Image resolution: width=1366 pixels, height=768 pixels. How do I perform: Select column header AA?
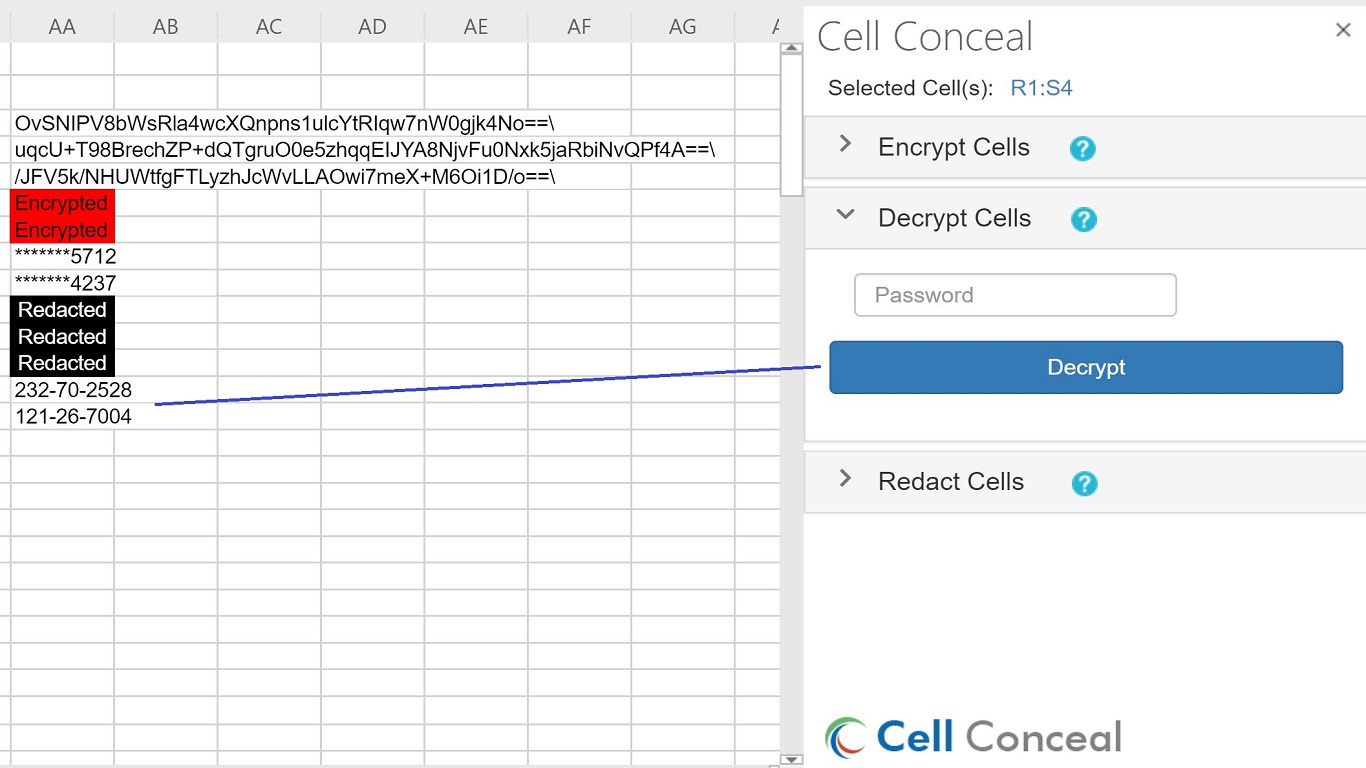[x=62, y=27]
